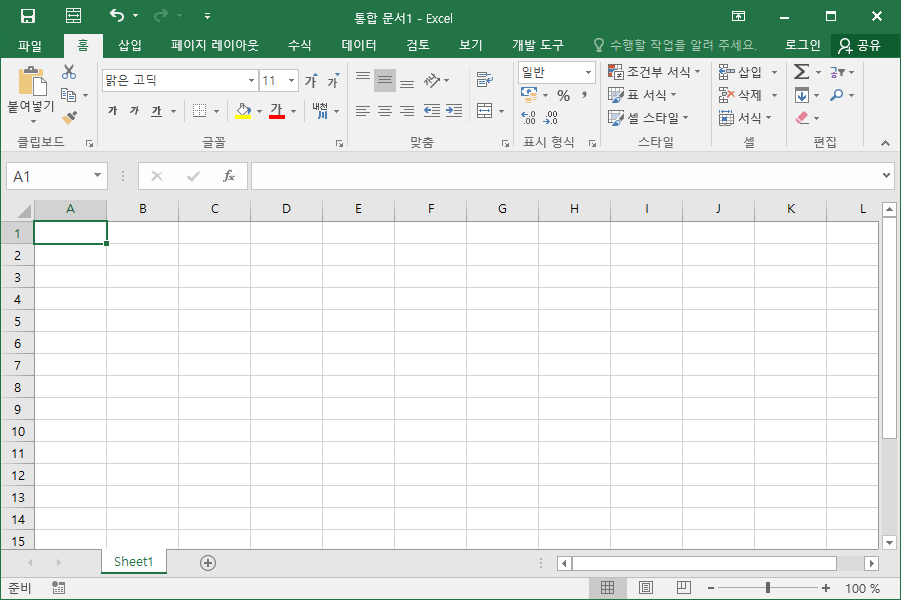901x600 pixels.
Task: Click the Sort and Filter icon
Action: [837, 72]
